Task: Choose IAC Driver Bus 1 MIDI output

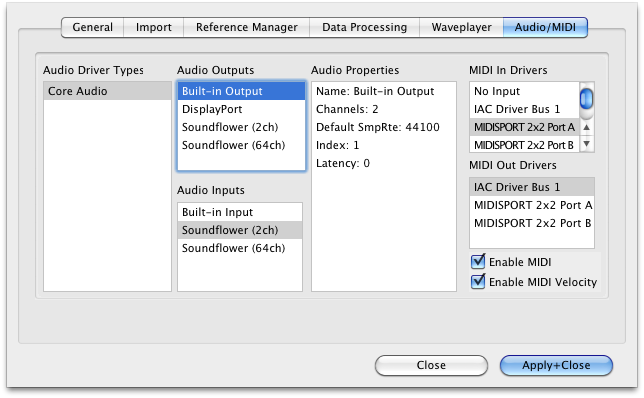Action: pyautogui.click(x=532, y=187)
